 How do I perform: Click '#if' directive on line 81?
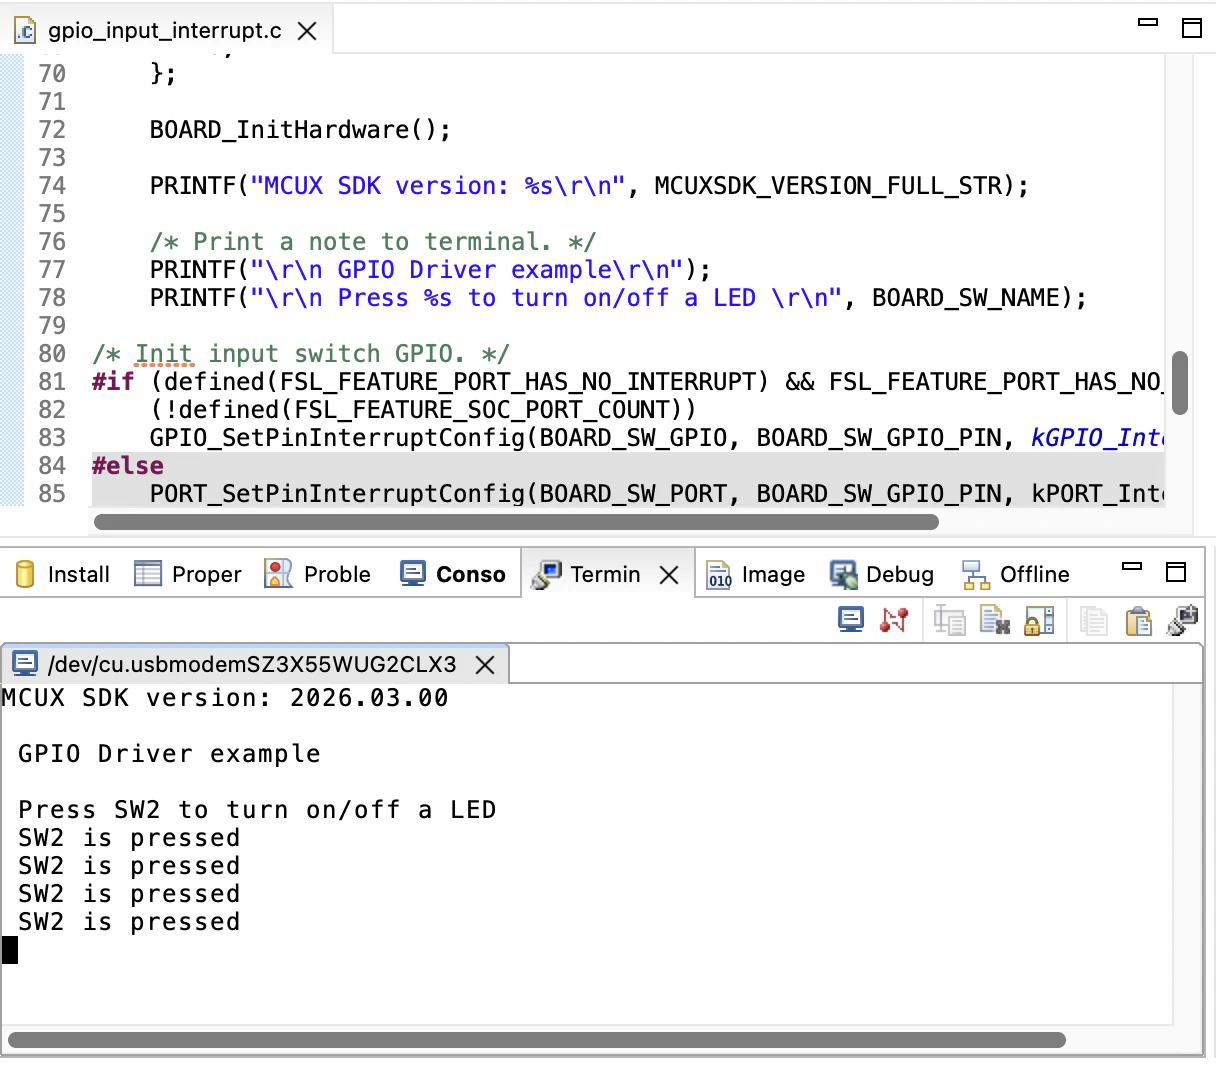pyautogui.click(x=113, y=382)
